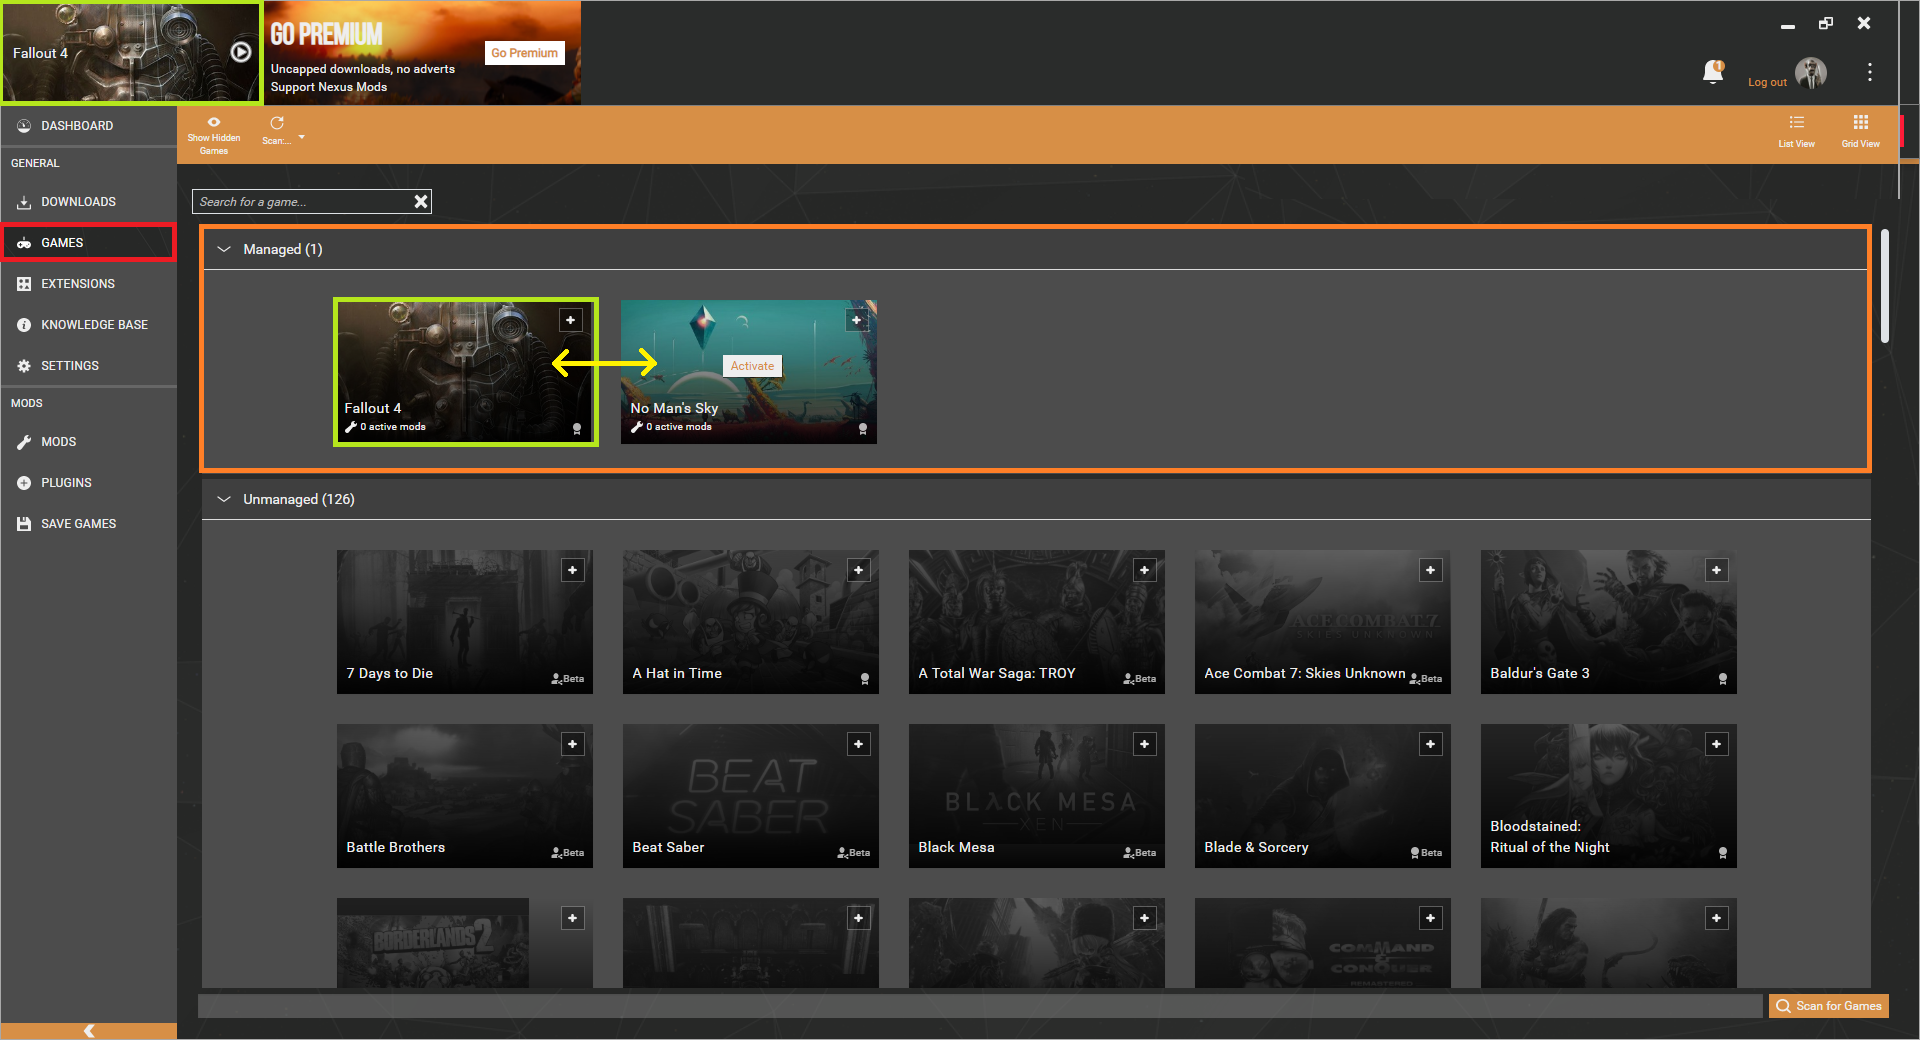This screenshot has width=1920, height=1040.
Task: Select Games in the sidebar
Action: (89, 243)
